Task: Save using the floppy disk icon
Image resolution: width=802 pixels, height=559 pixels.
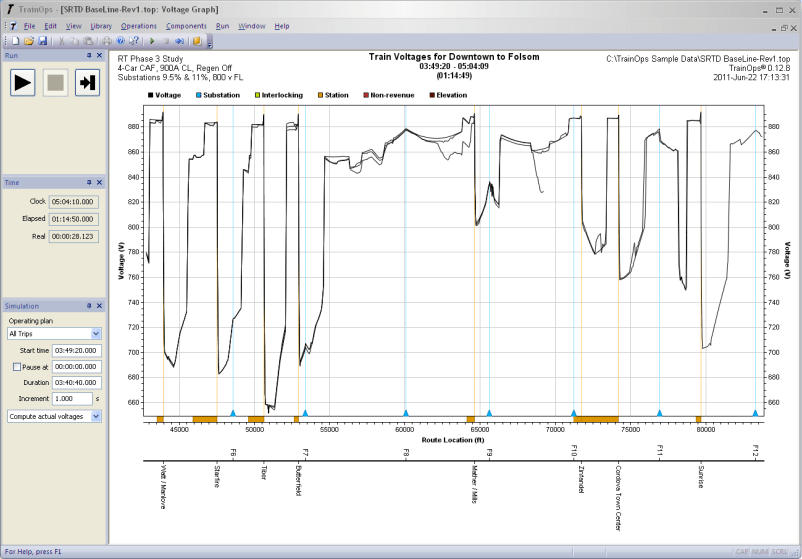Action: 42,41
